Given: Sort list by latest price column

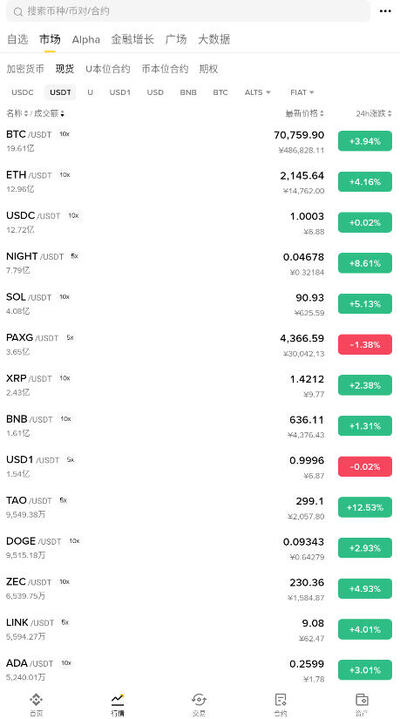Looking at the screenshot, I should [305, 113].
